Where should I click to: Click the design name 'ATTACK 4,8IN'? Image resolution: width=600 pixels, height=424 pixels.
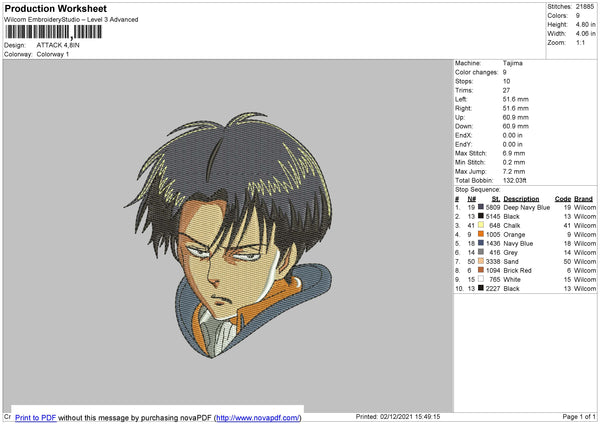58,45
